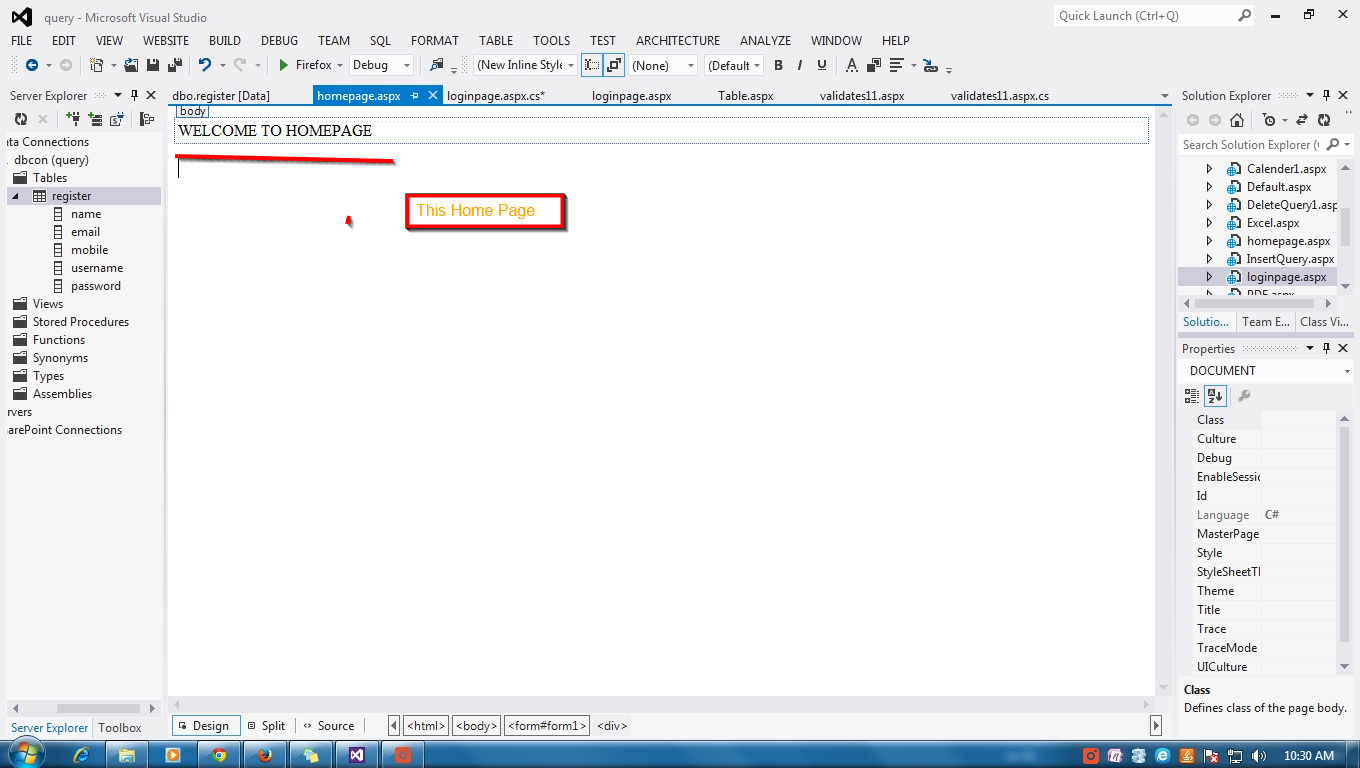Open the document tabs overflow dropdown
This screenshot has height=768, width=1360.
1164,96
